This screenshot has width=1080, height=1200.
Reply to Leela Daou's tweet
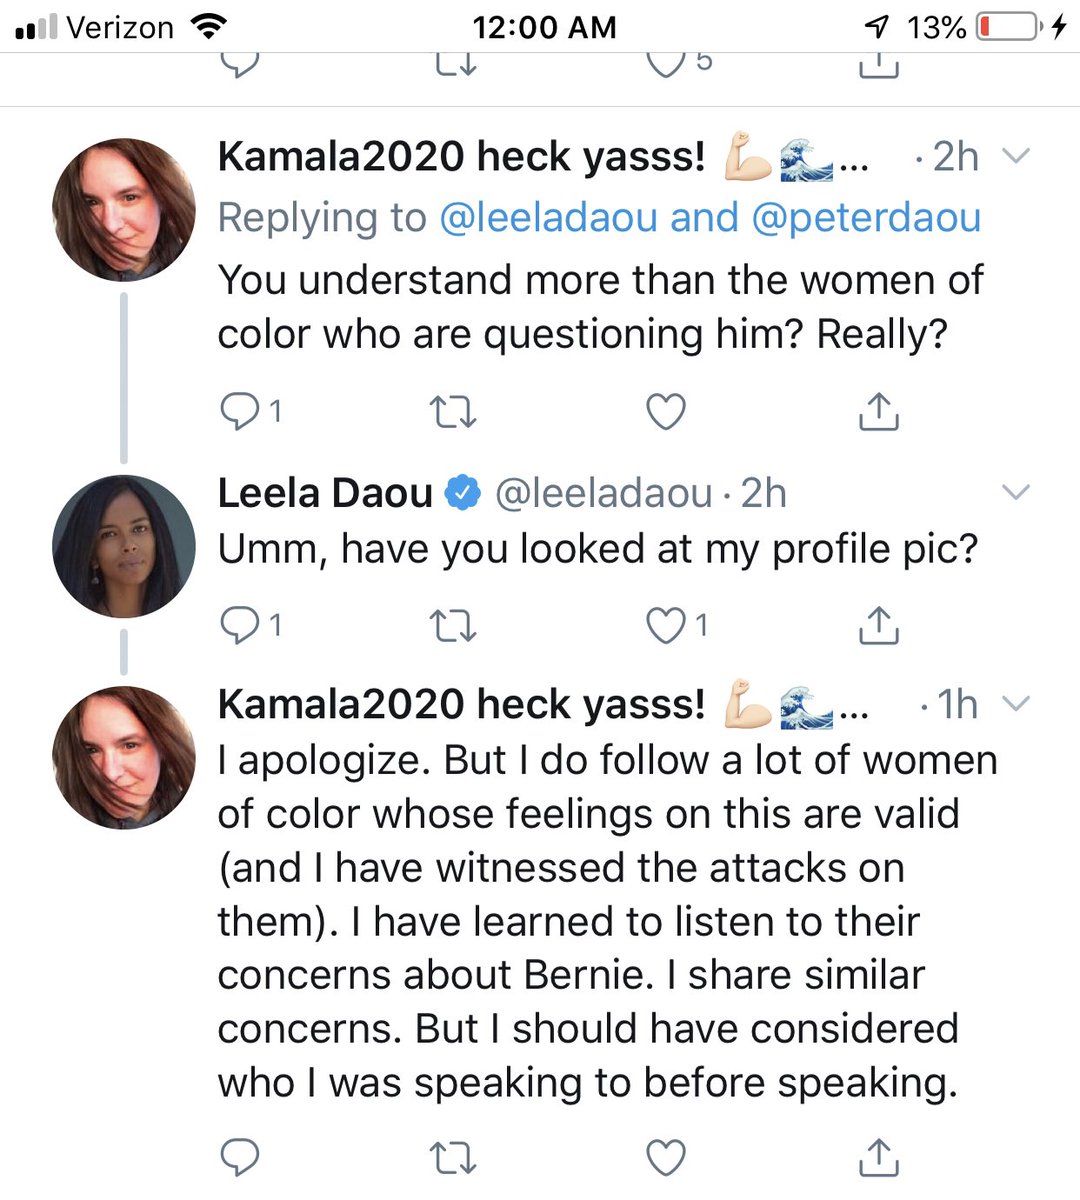240,625
